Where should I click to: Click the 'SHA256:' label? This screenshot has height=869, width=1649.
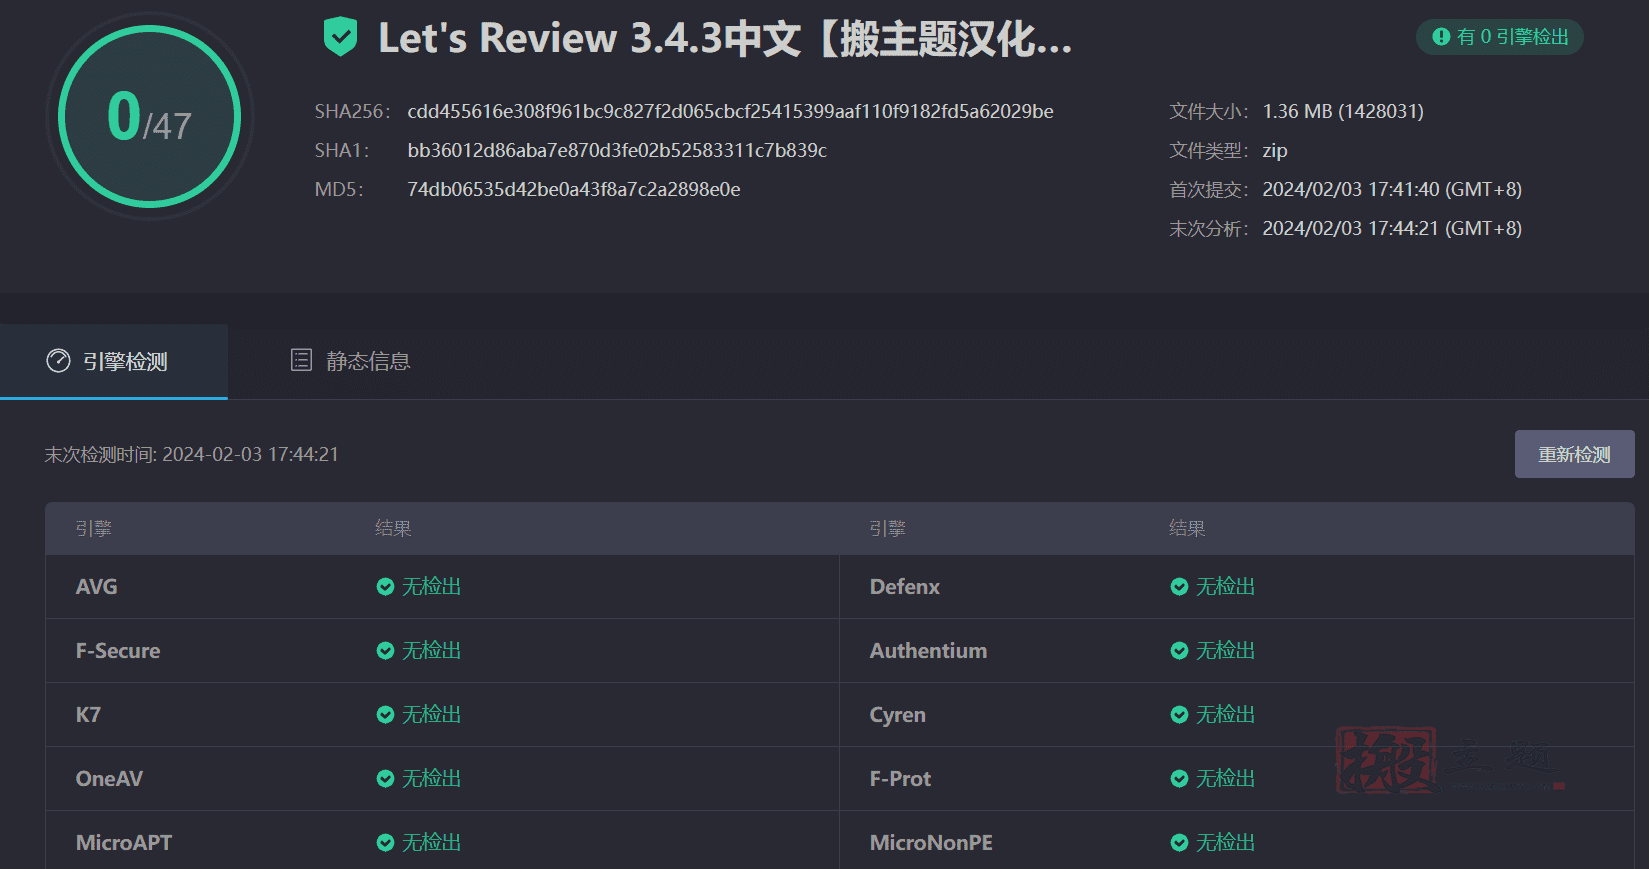352,111
